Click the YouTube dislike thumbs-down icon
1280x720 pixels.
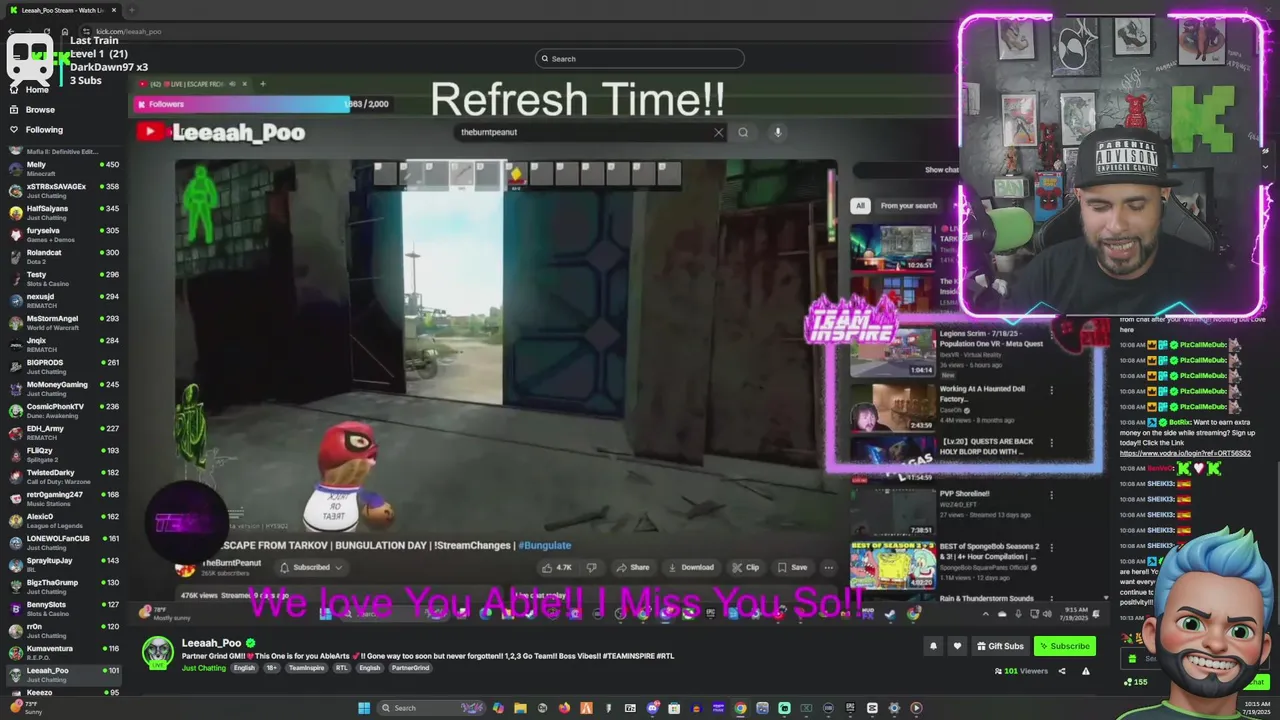[591, 567]
